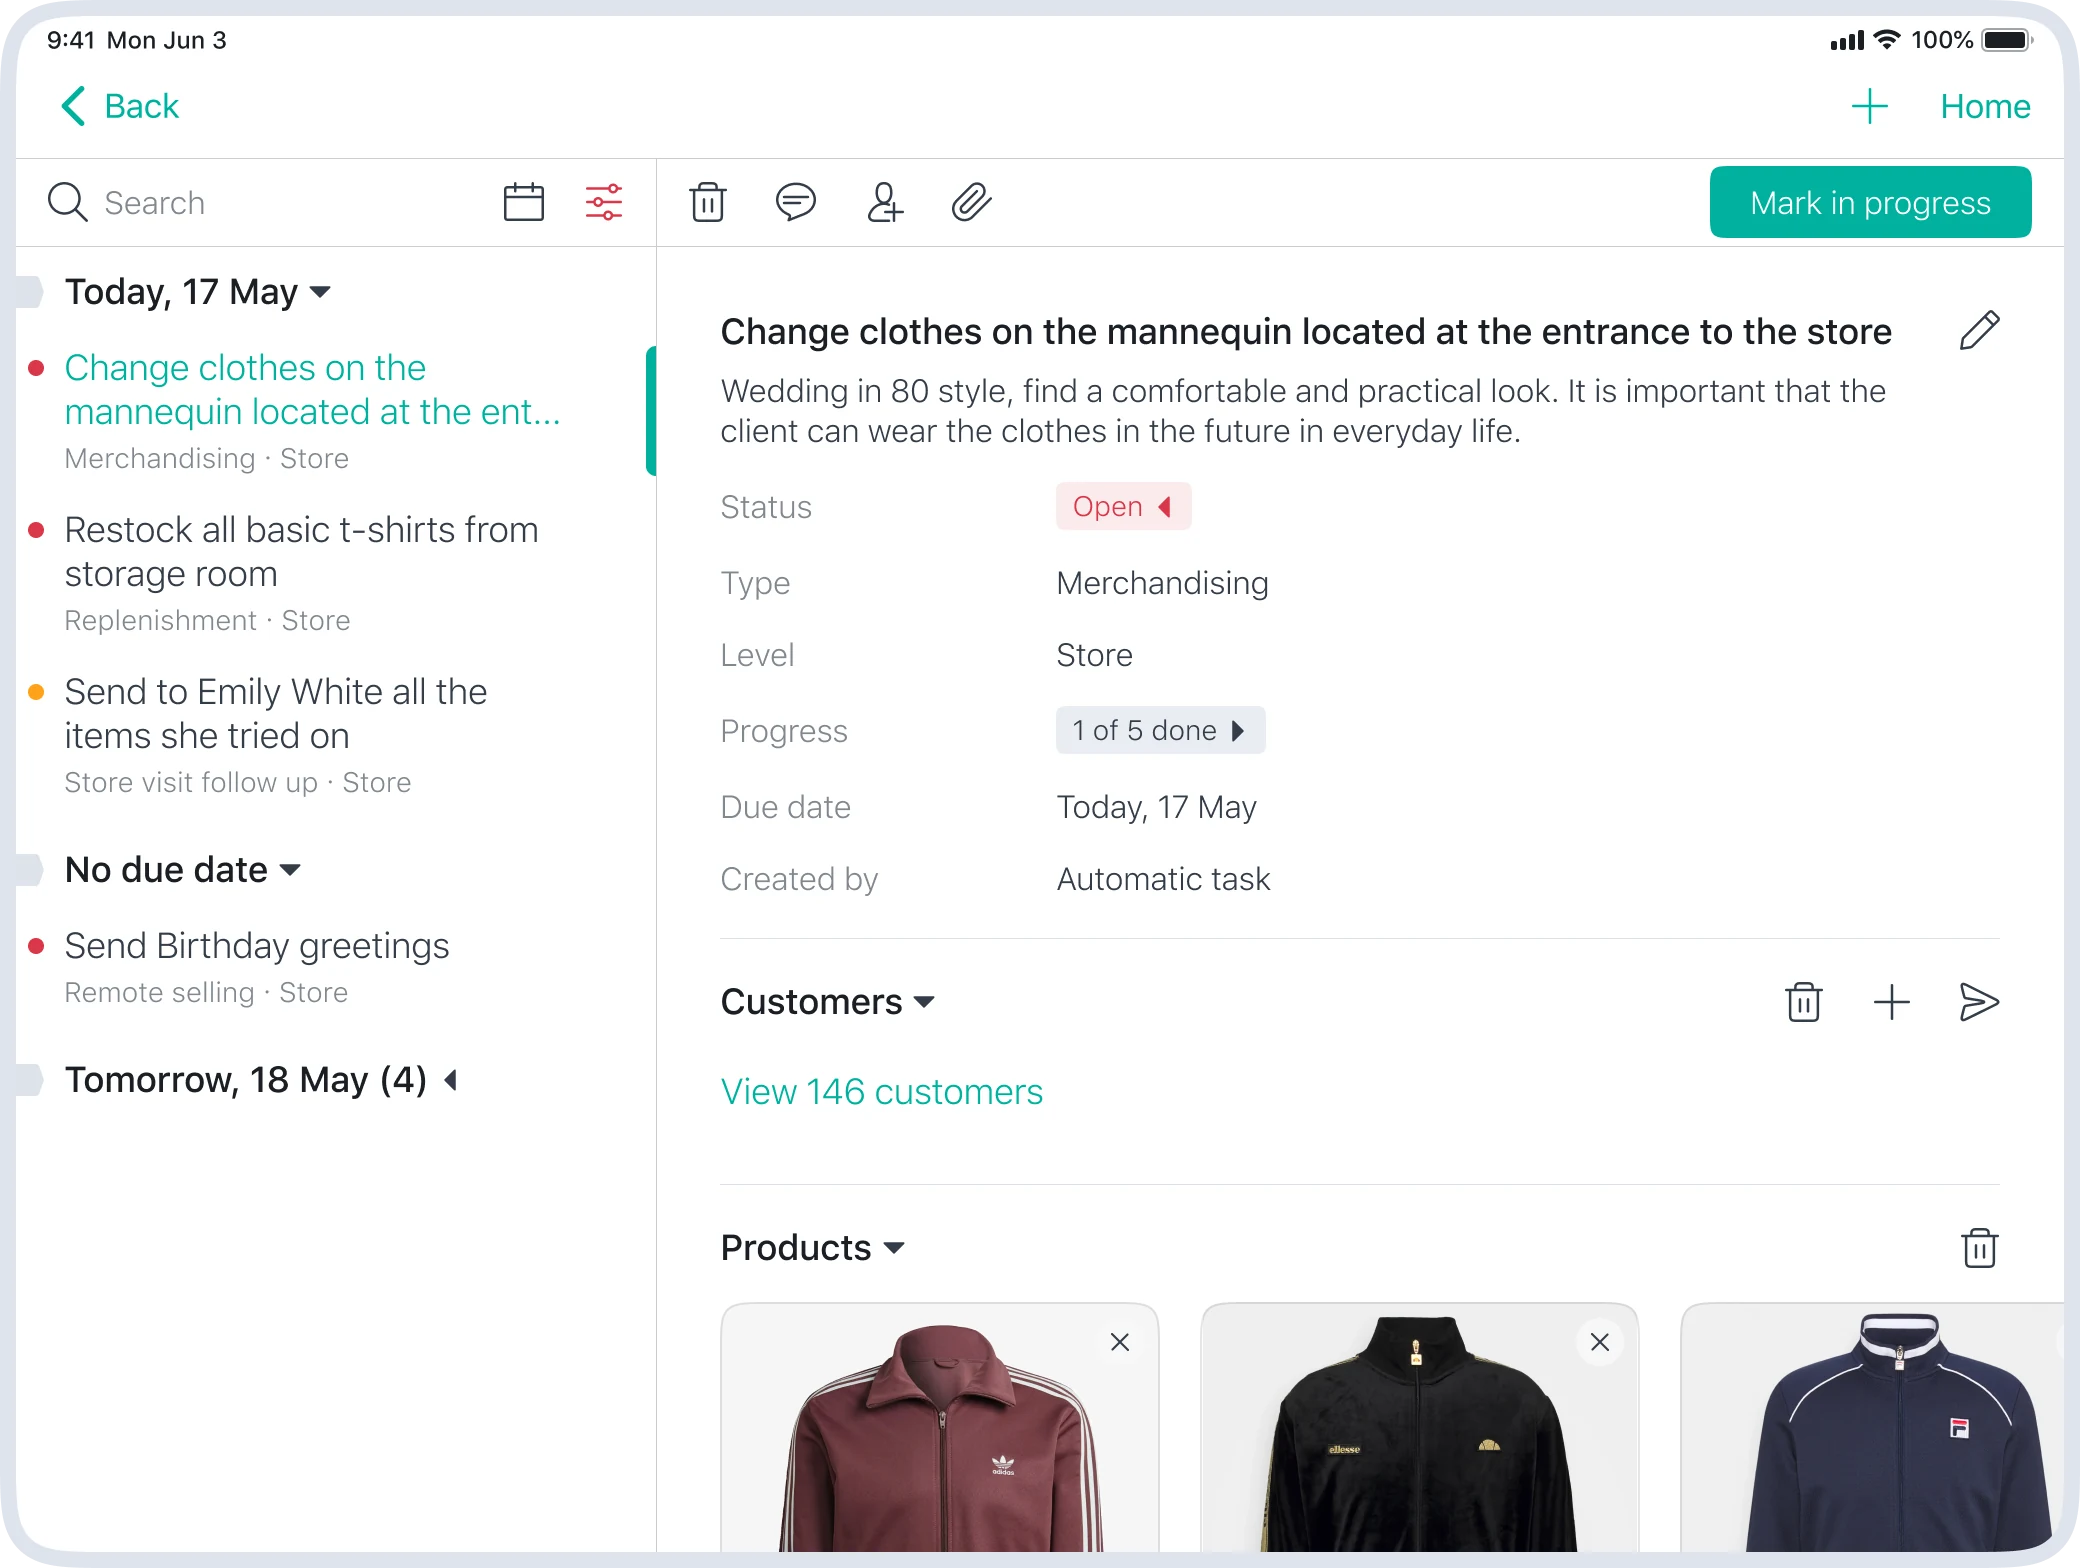The height and width of the screenshot is (1568, 2080).
Task: Remove the maroon Adidas jacket product
Action: click(1120, 1342)
